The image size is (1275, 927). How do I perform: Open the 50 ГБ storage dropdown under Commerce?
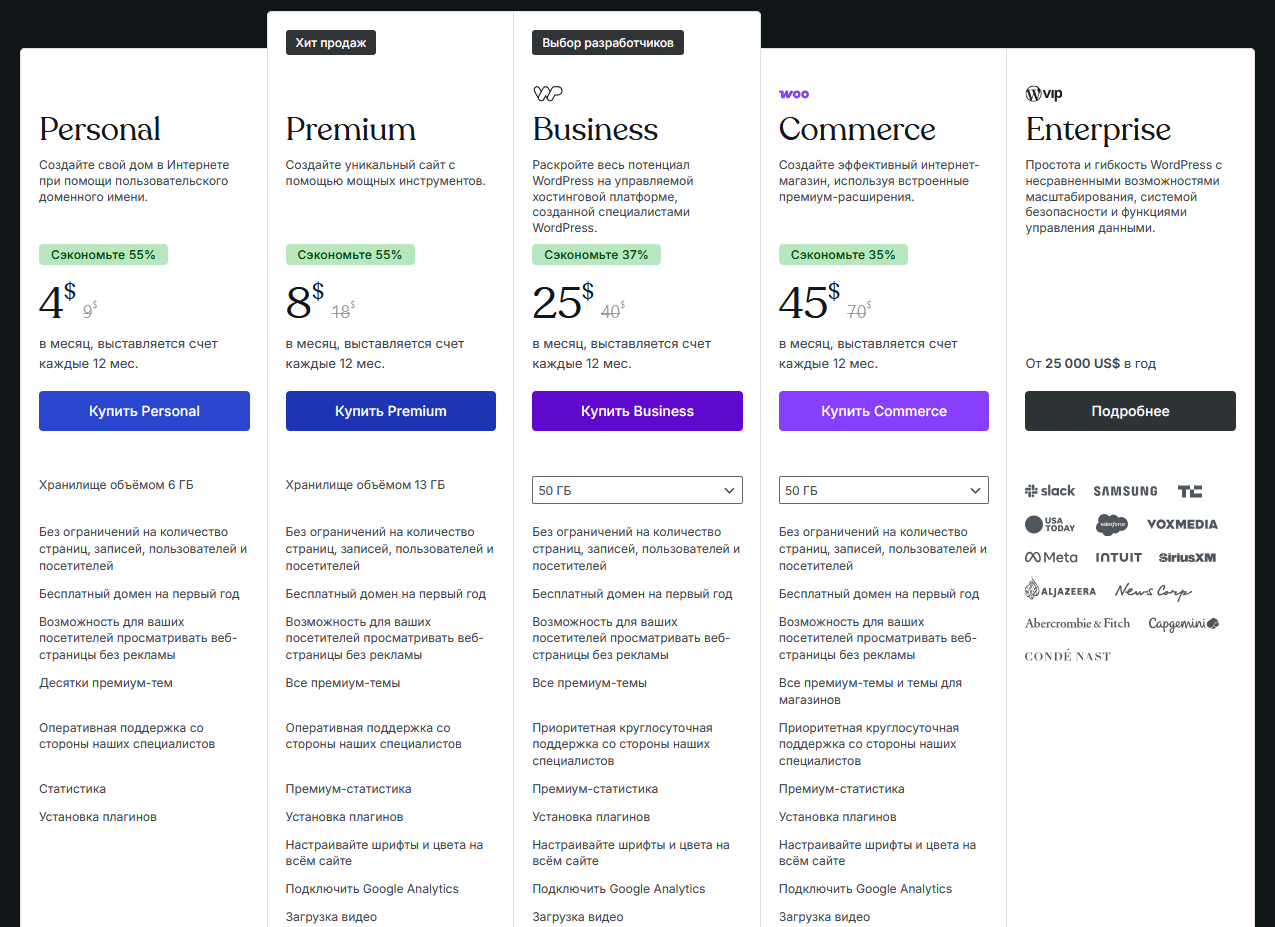[x=883, y=489]
